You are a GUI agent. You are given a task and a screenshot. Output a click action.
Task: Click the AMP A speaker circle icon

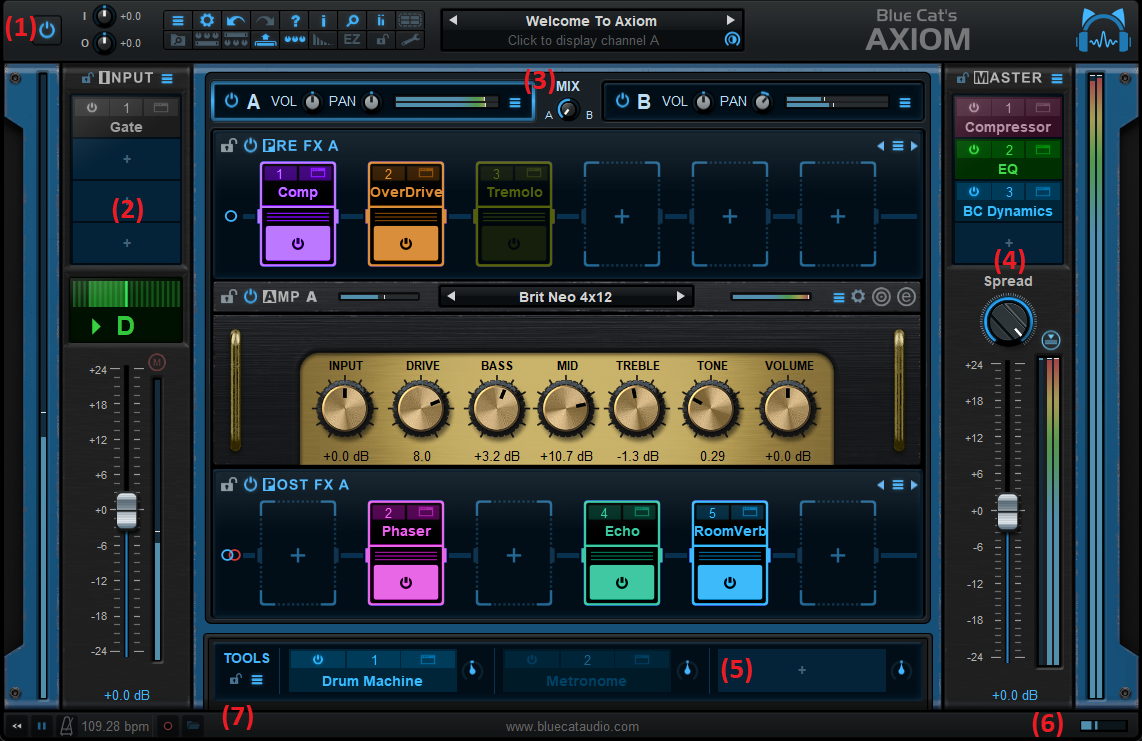point(881,297)
